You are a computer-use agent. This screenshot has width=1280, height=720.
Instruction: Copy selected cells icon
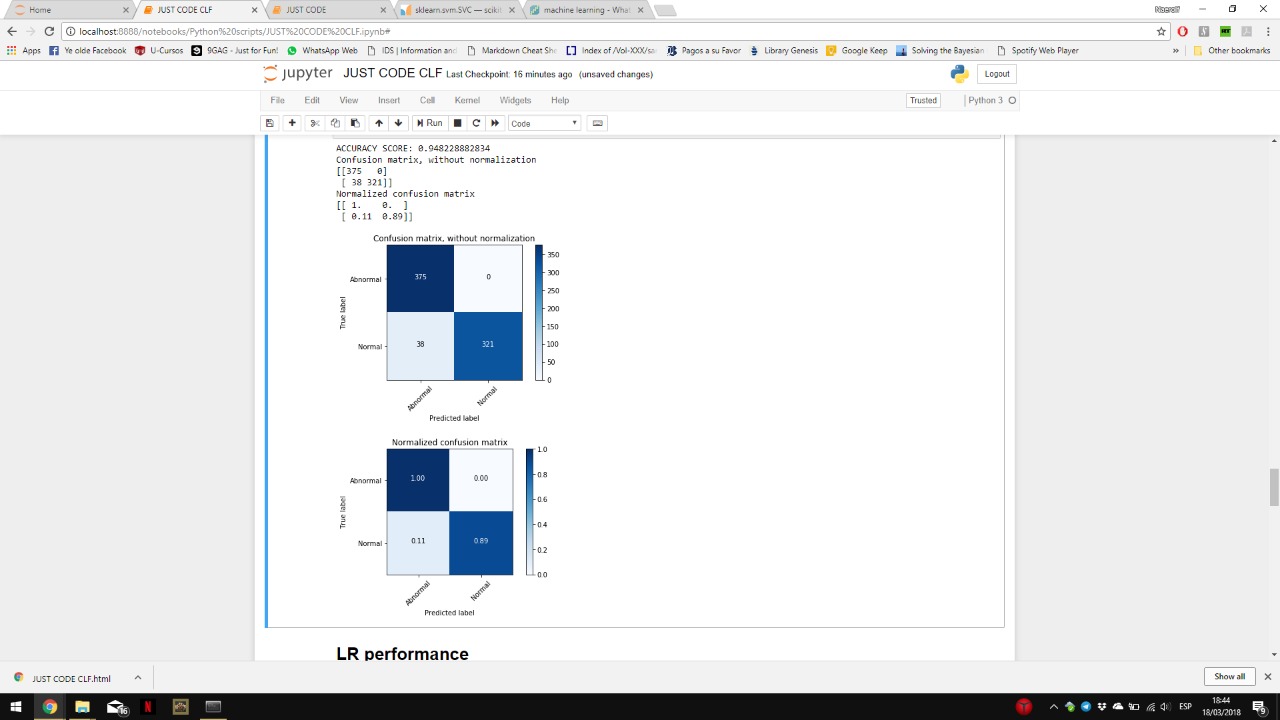pos(335,123)
